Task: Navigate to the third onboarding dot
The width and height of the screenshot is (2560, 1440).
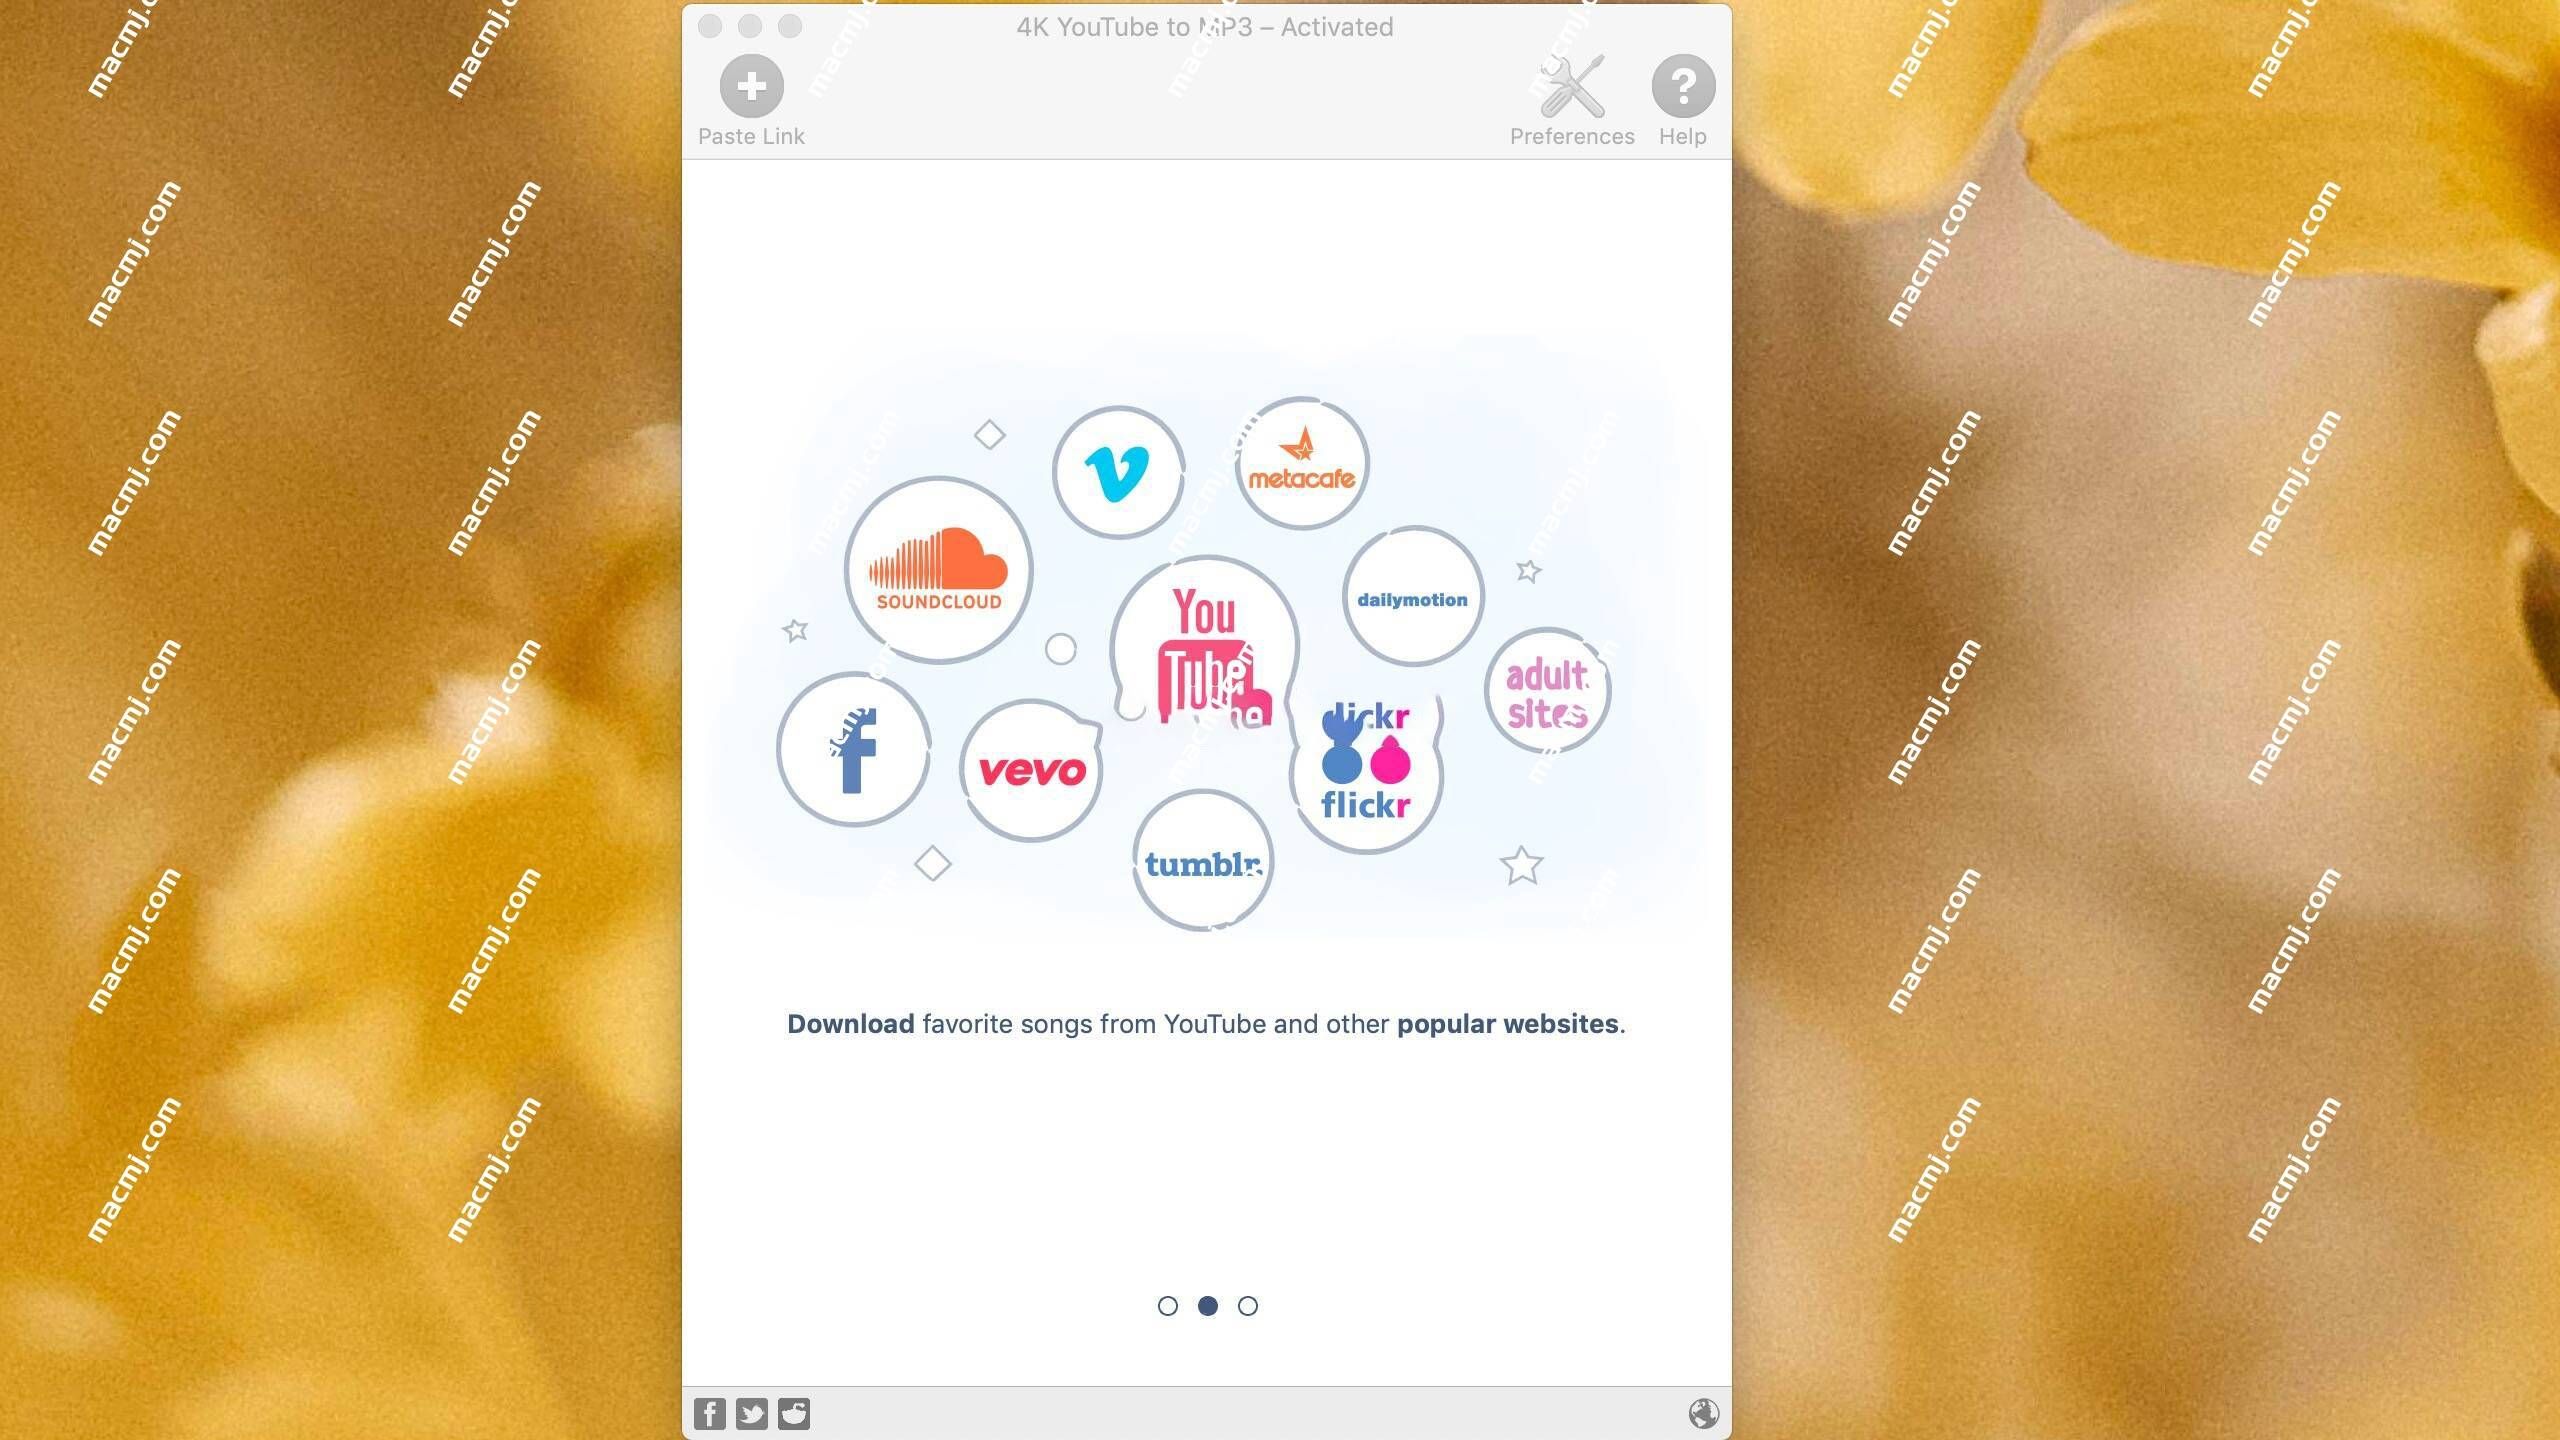Action: (x=1248, y=1305)
